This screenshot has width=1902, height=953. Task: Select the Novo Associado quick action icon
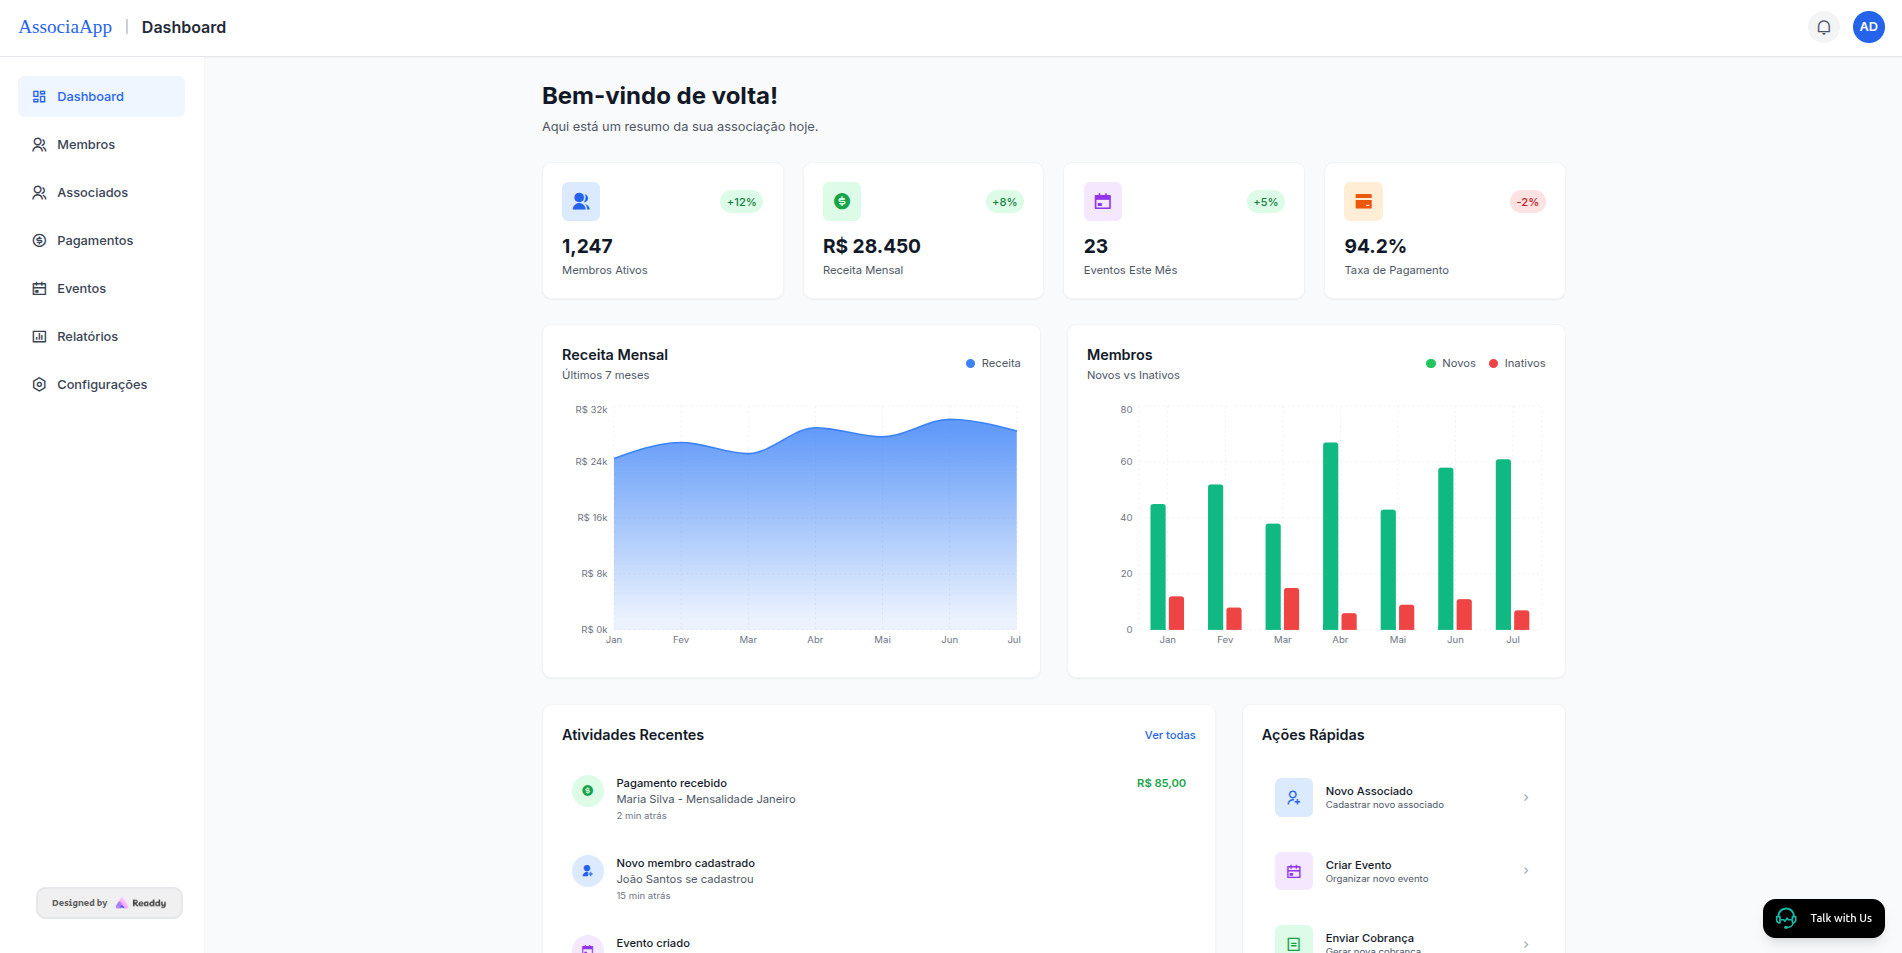(1293, 797)
